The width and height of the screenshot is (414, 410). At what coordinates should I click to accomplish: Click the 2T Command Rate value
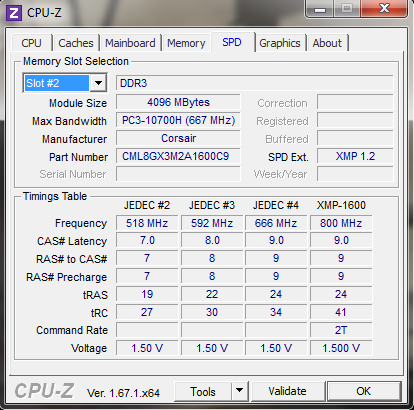pyautogui.click(x=341, y=330)
